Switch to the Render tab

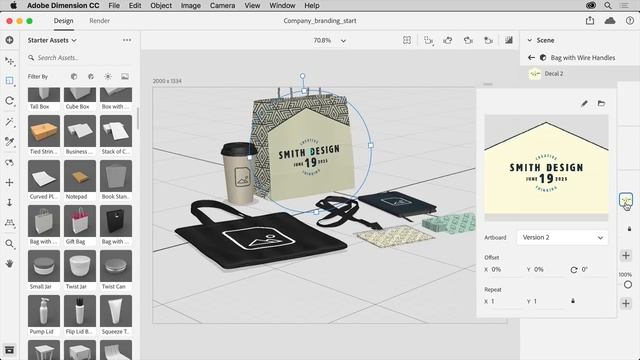(100, 21)
